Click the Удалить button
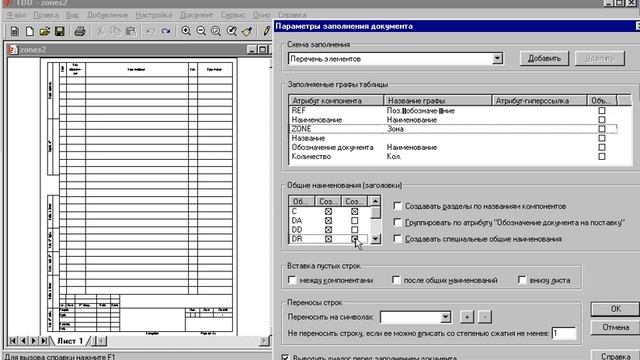Viewport: 640px width, 360px height. pos(600,58)
